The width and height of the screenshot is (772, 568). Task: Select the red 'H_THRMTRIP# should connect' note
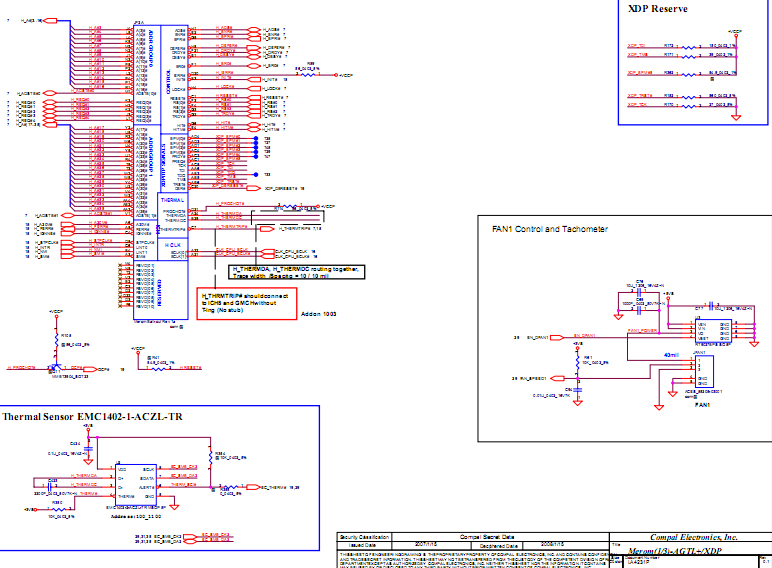(247, 304)
